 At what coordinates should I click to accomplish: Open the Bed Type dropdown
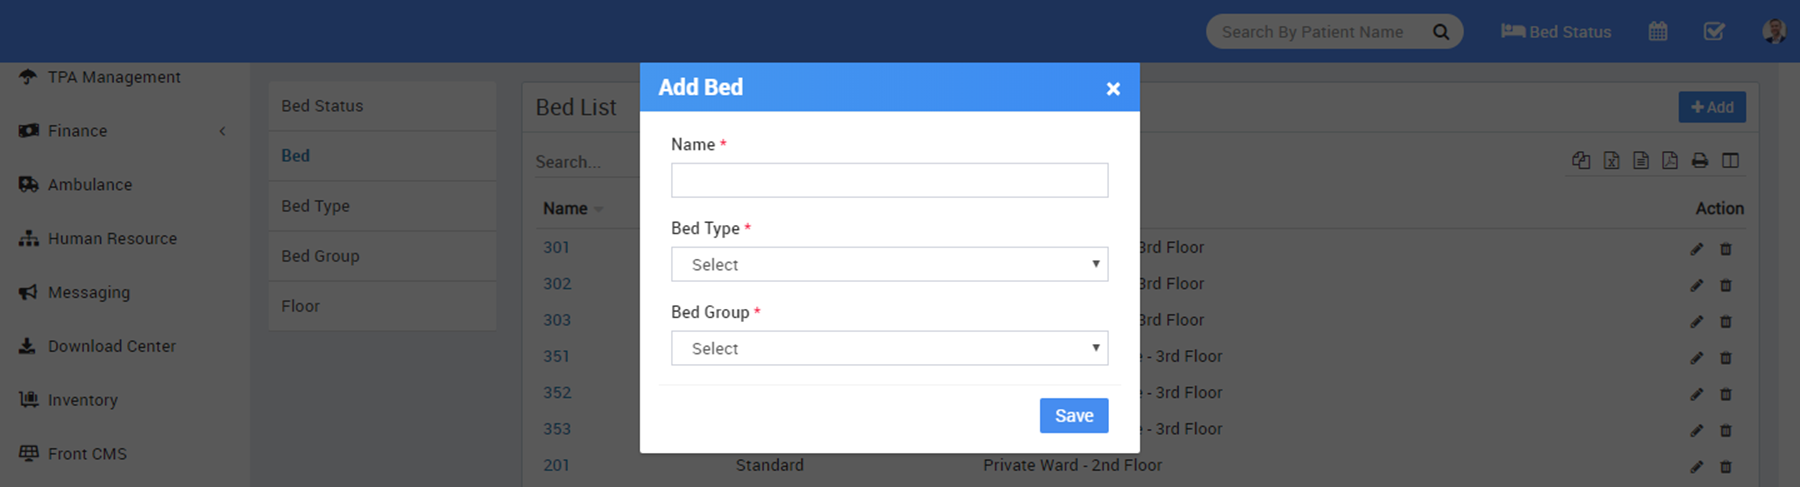[889, 264]
